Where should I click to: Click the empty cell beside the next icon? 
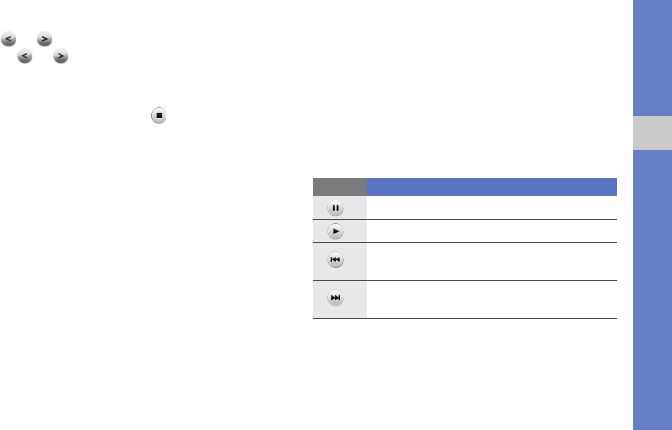(491, 300)
